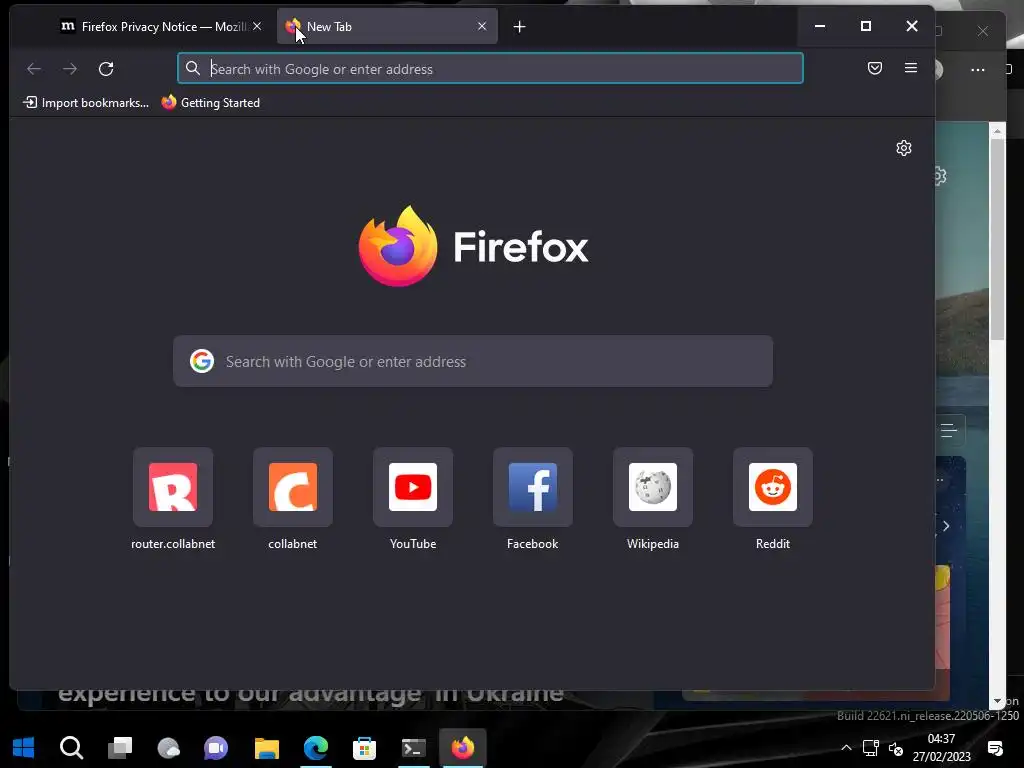This screenshot has height=768, width=1024.
Task: Focus the center Google search box
Action: pos(473,361)
